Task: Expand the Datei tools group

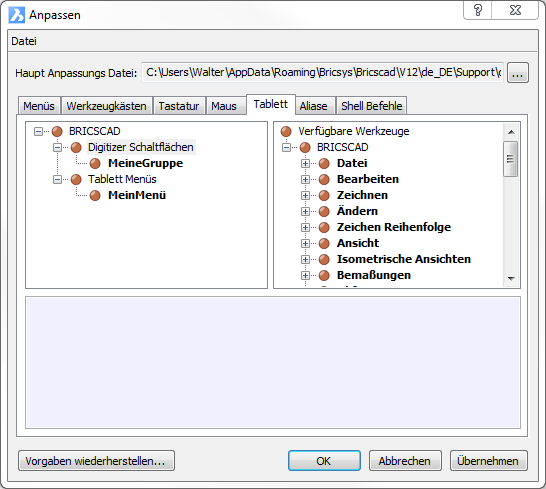Action: pyautogui.click(x=305, y=163)
